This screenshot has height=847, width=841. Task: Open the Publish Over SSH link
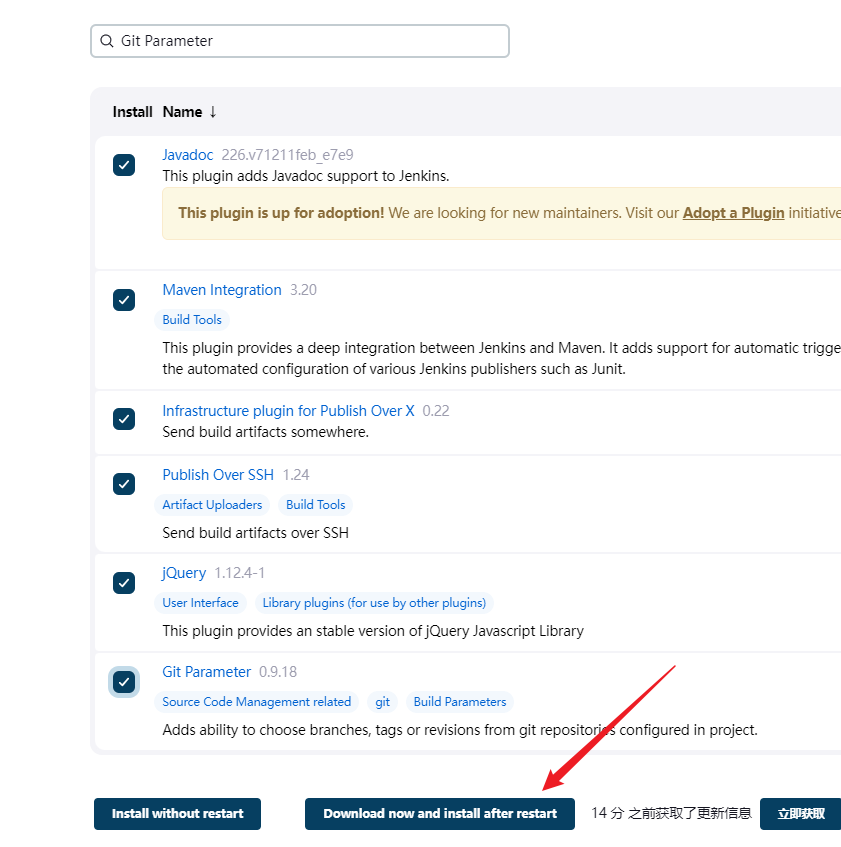click(218, 475)
